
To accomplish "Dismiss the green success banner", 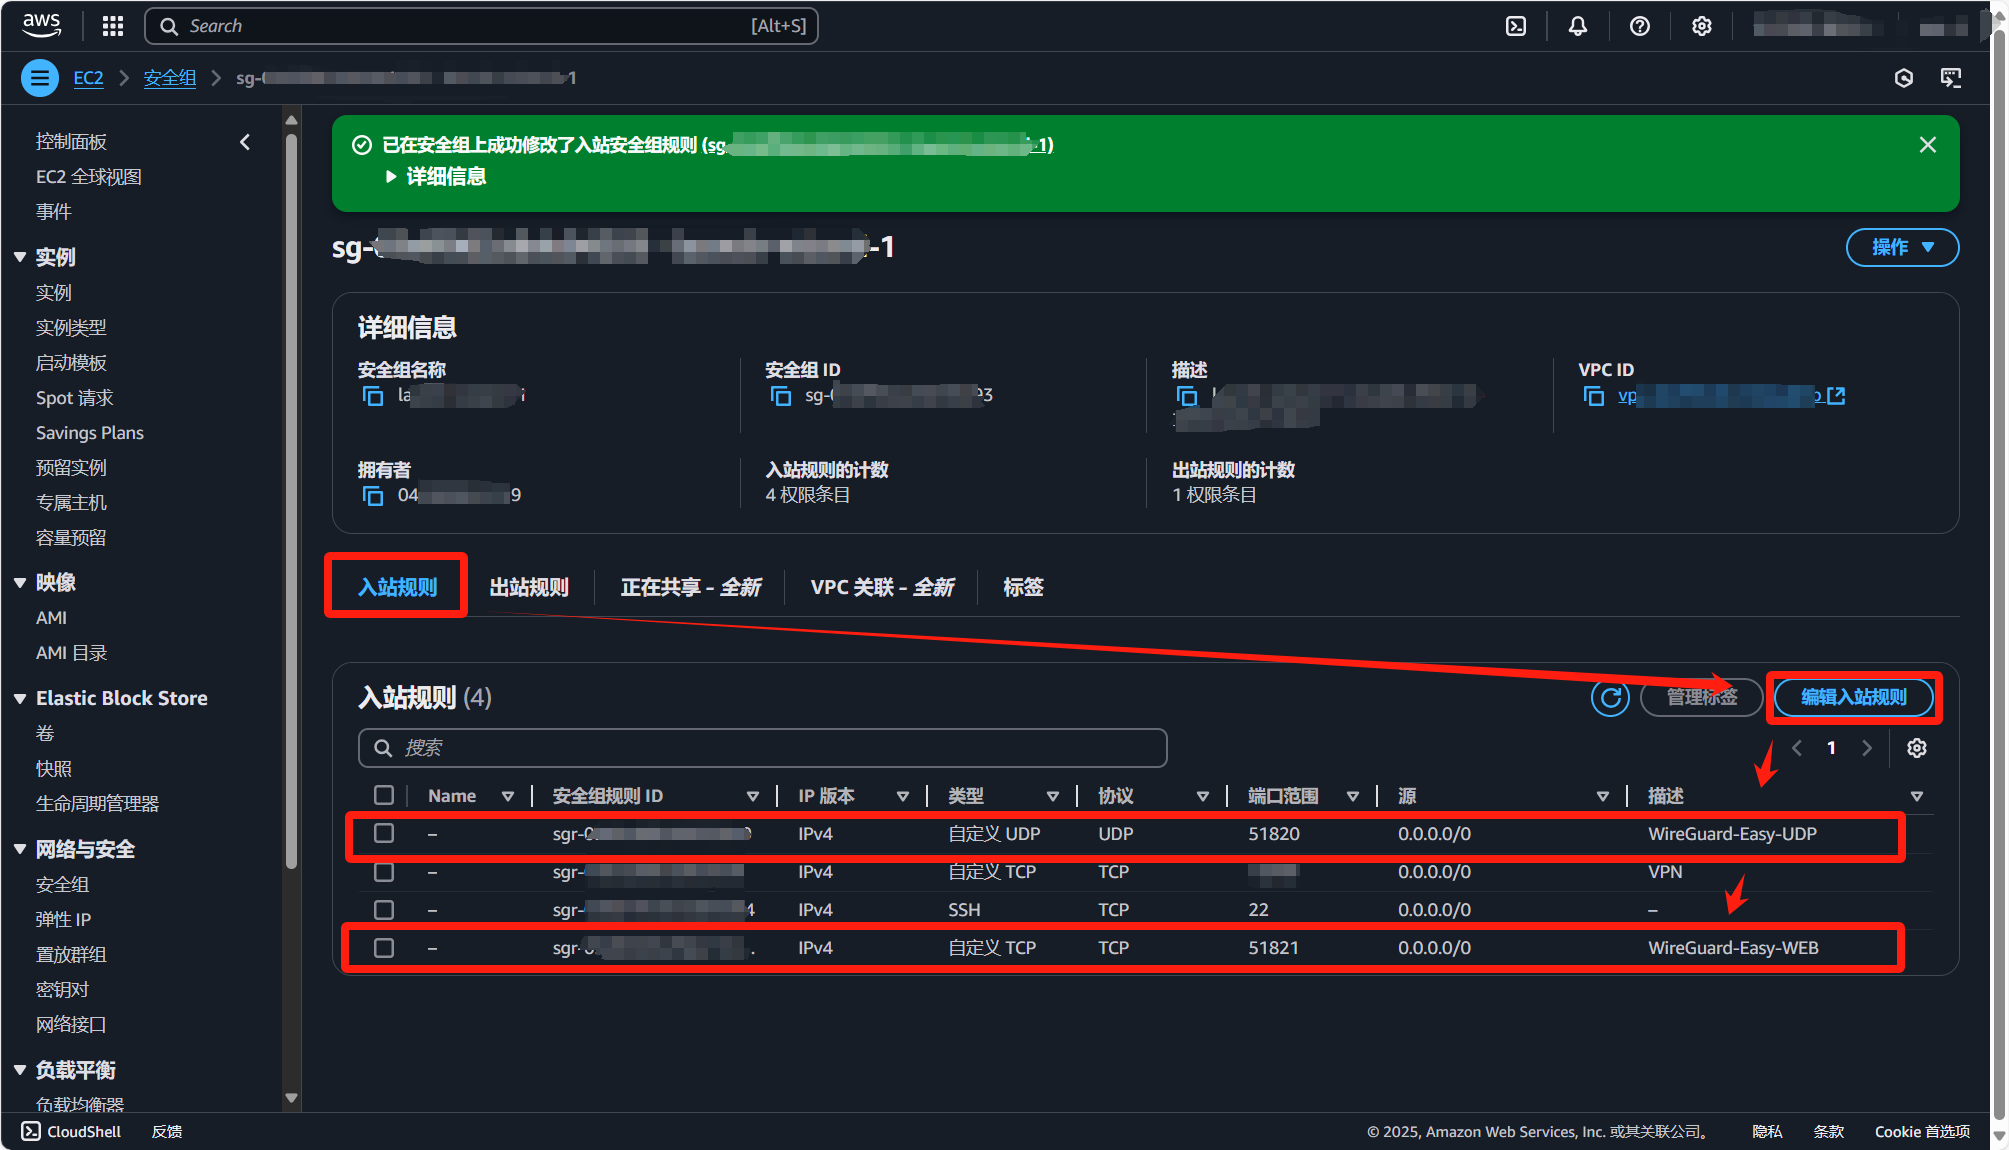I will point(1928,145).
